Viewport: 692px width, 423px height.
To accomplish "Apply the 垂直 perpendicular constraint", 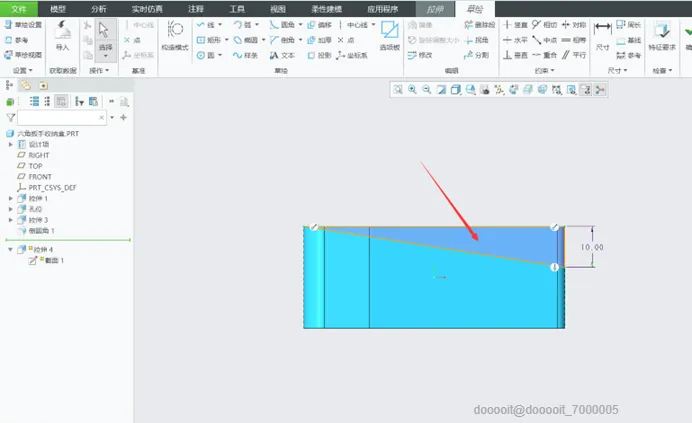I will [515, 55].
